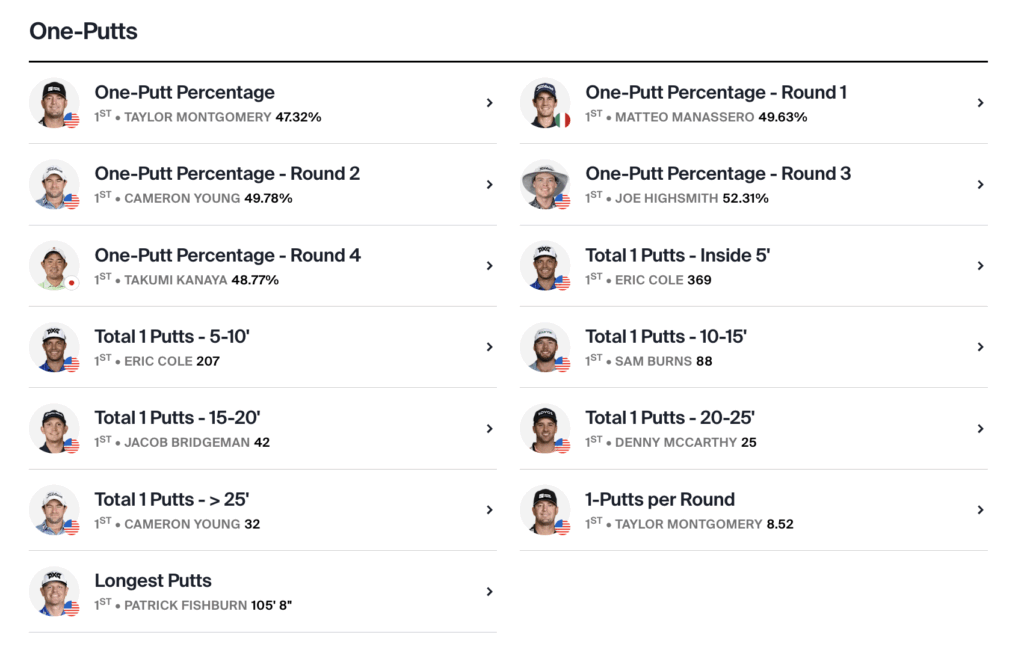Click chevron arrow on One-Putt Percentage - Round 1

(x=980, y=103)
